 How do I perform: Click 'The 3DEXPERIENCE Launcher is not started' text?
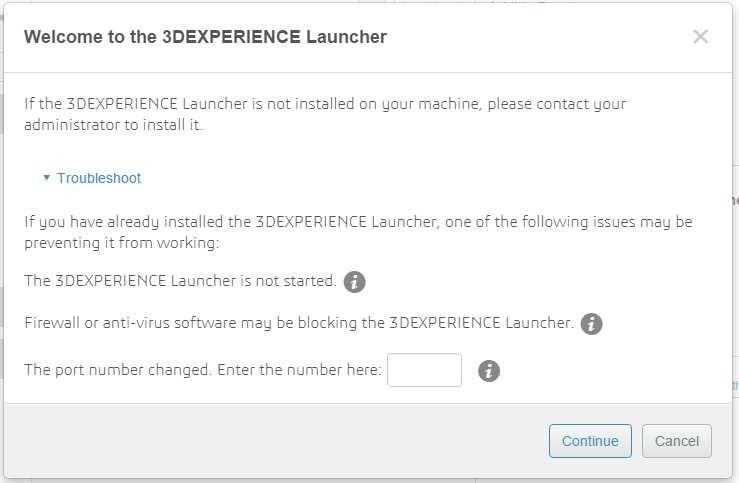tap(180, 281)
